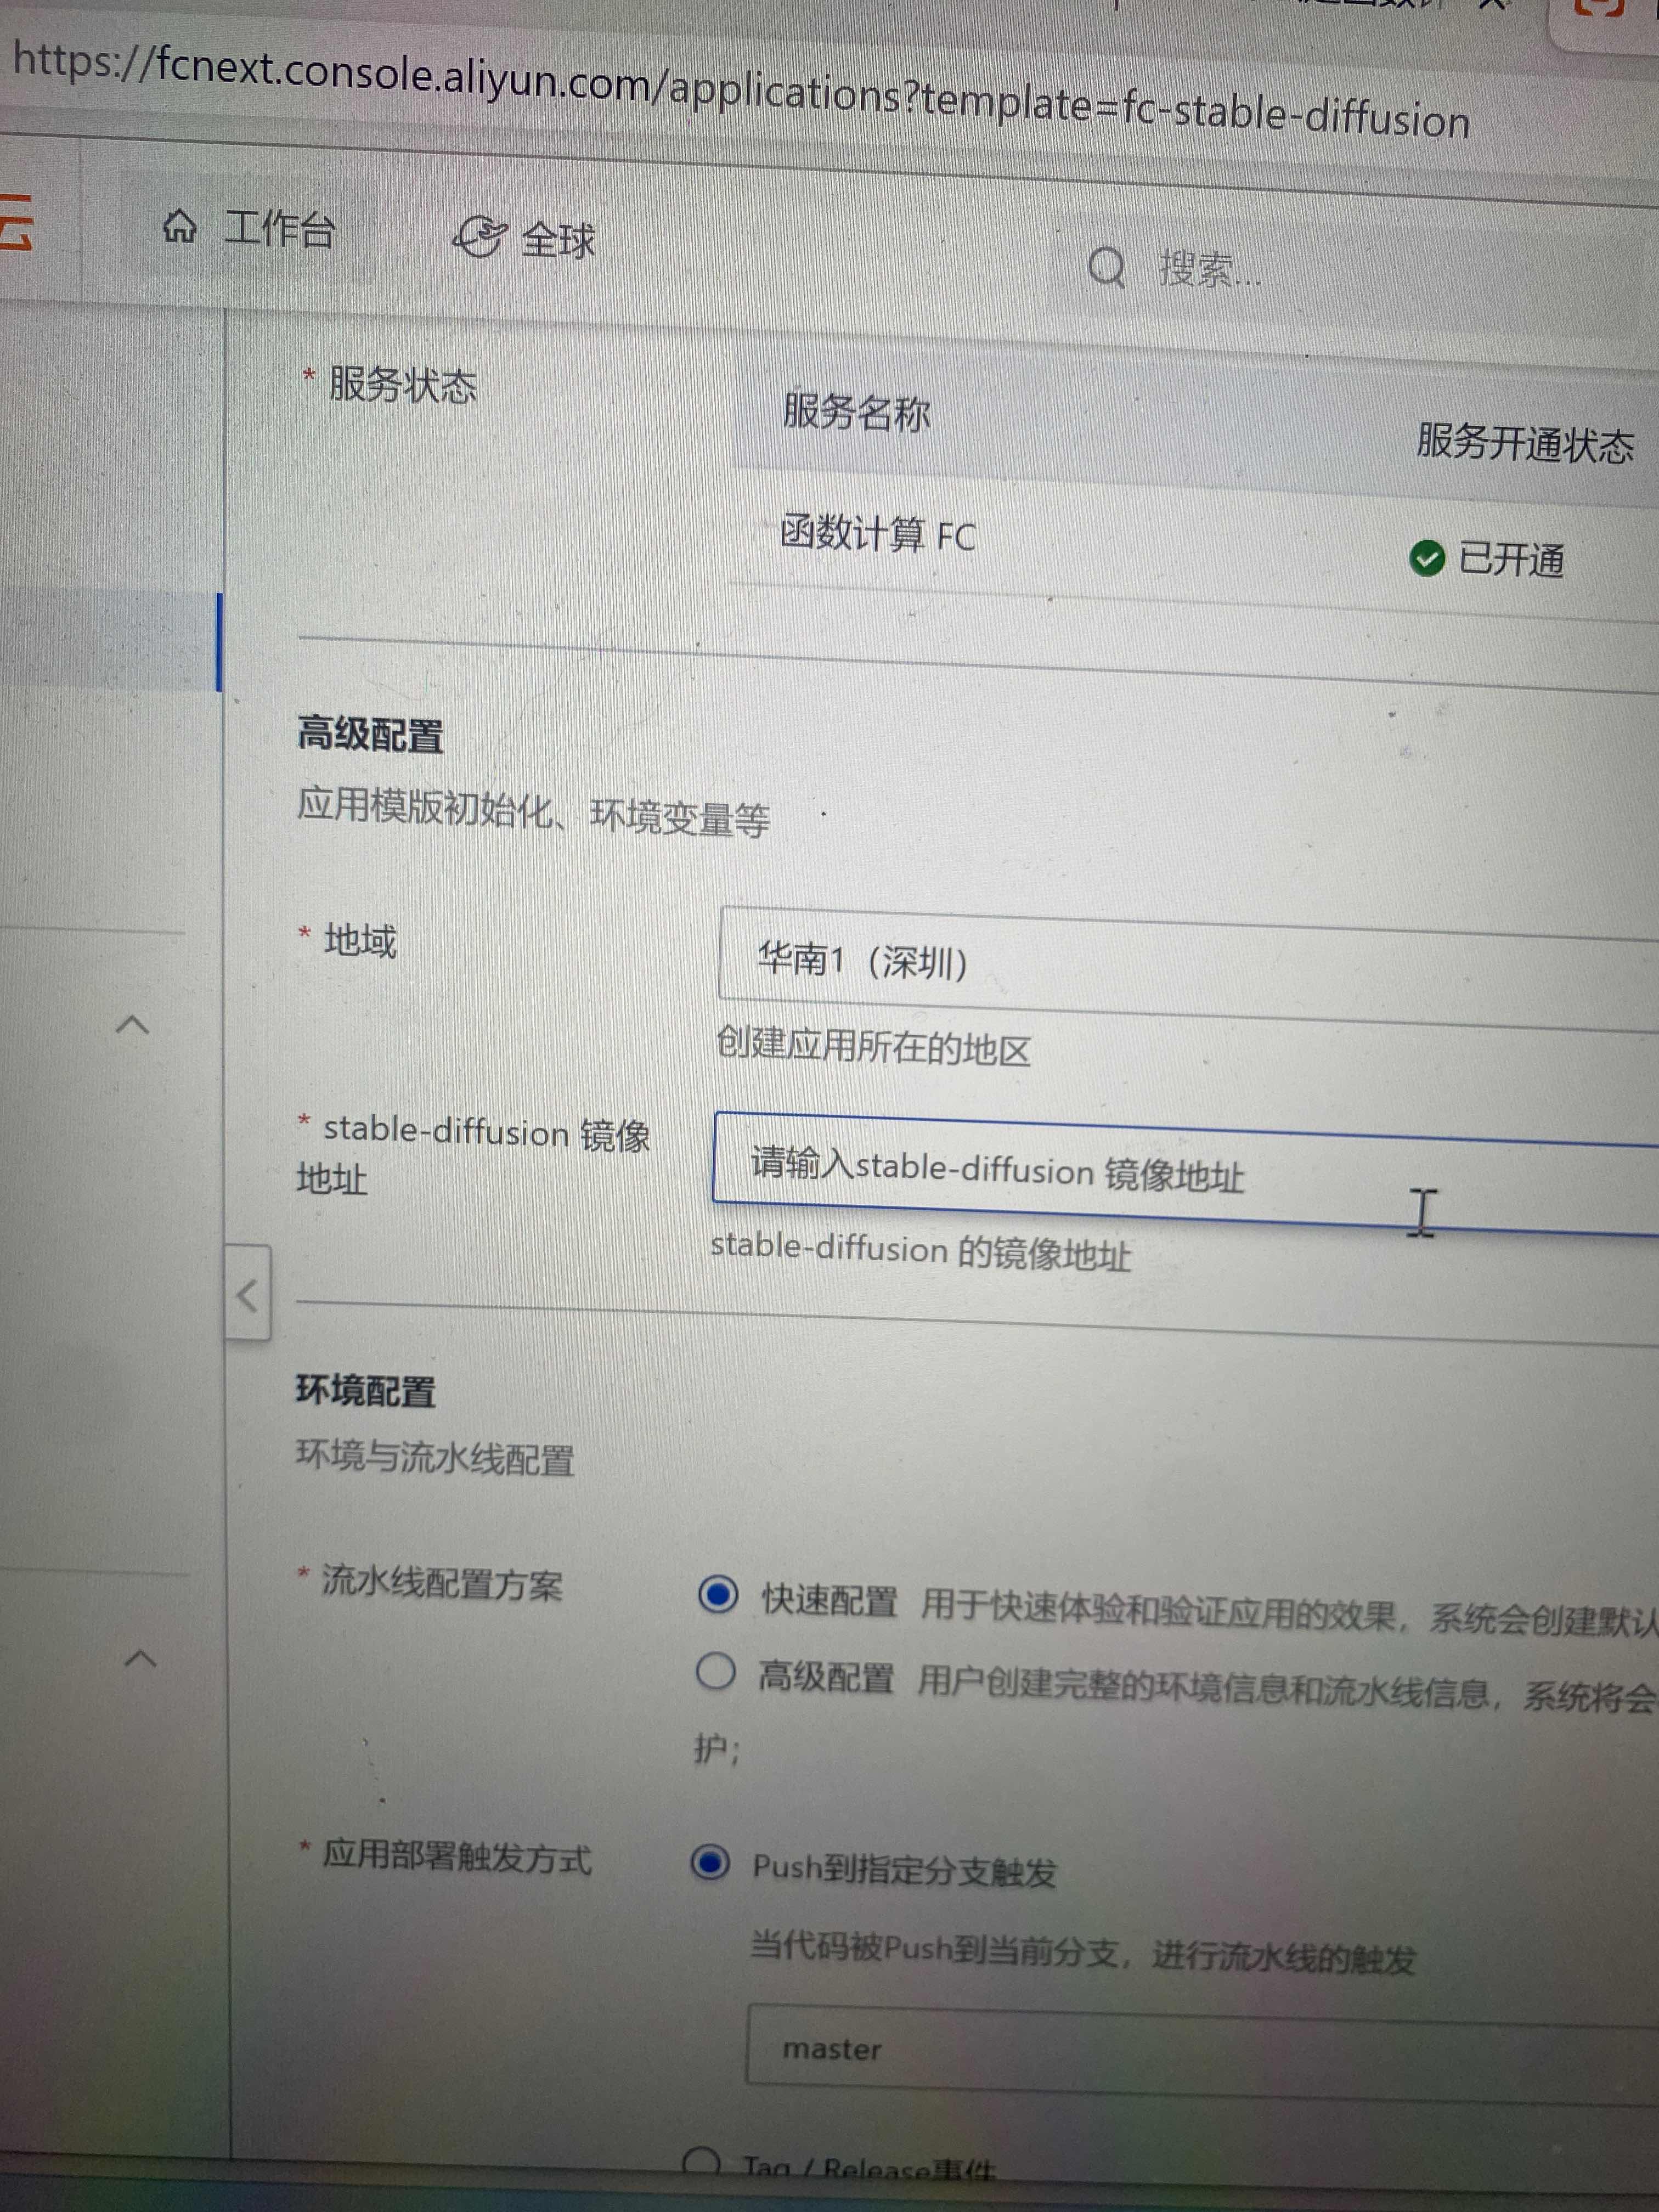
Task: Select Push到指定分支触发 trigger option
Action: [710, 1862]
